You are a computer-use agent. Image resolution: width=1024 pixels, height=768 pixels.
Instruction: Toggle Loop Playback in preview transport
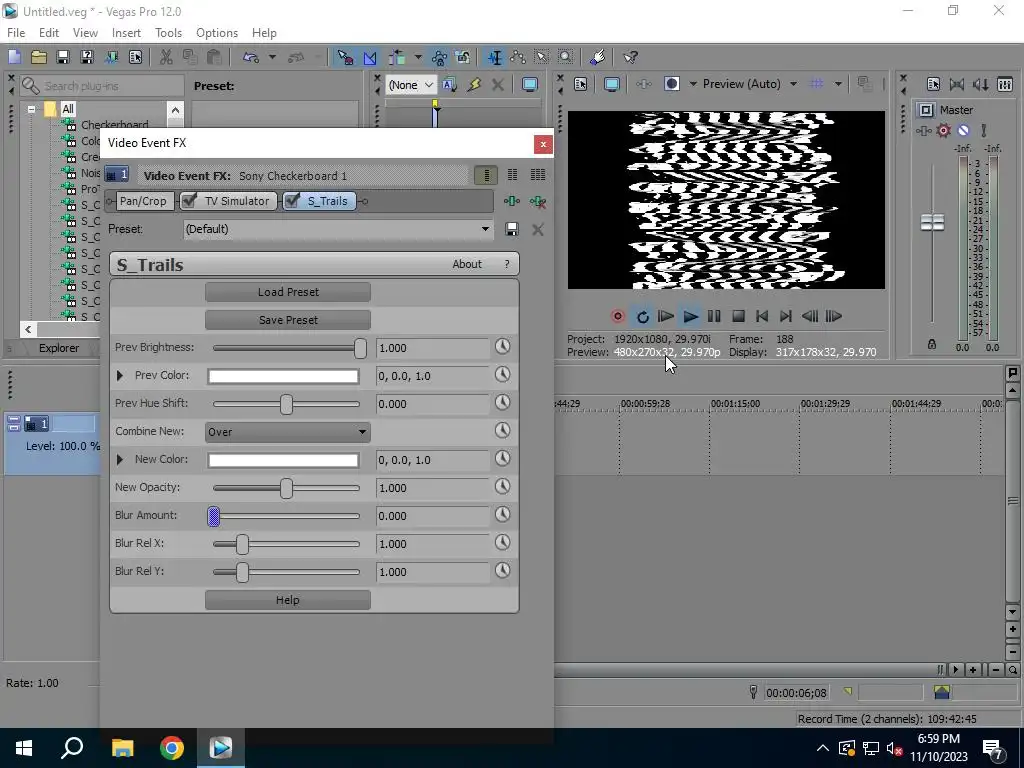pos(643,317)
